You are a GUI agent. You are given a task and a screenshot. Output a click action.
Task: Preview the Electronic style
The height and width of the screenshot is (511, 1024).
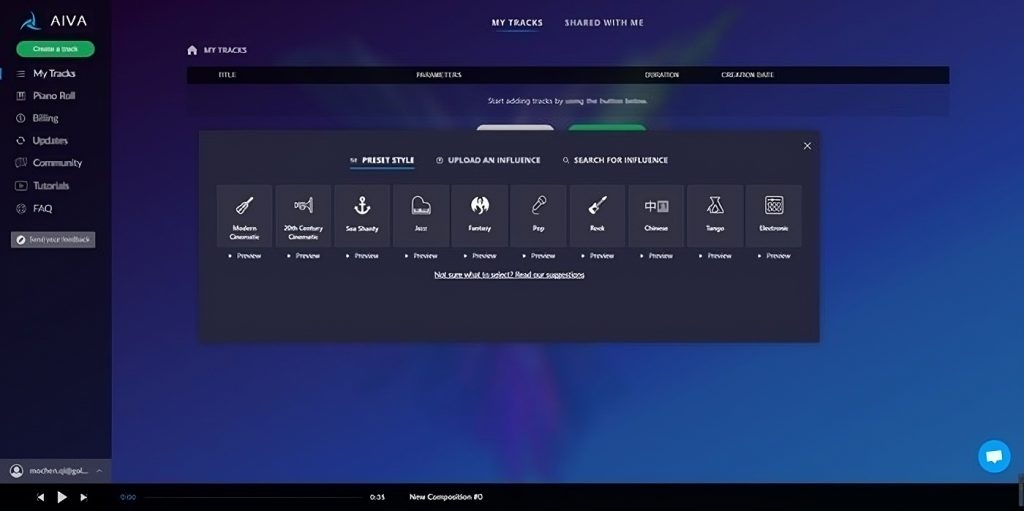coord(774,256)
